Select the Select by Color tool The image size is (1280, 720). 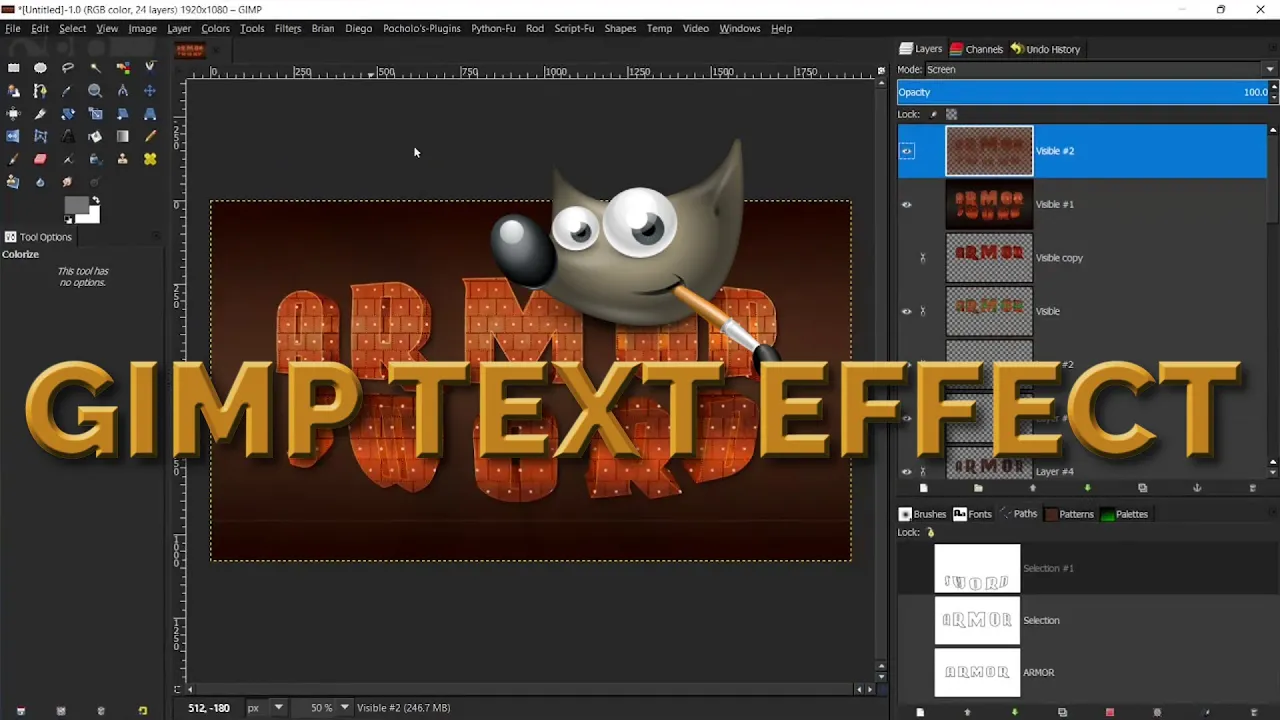[123, 67]
